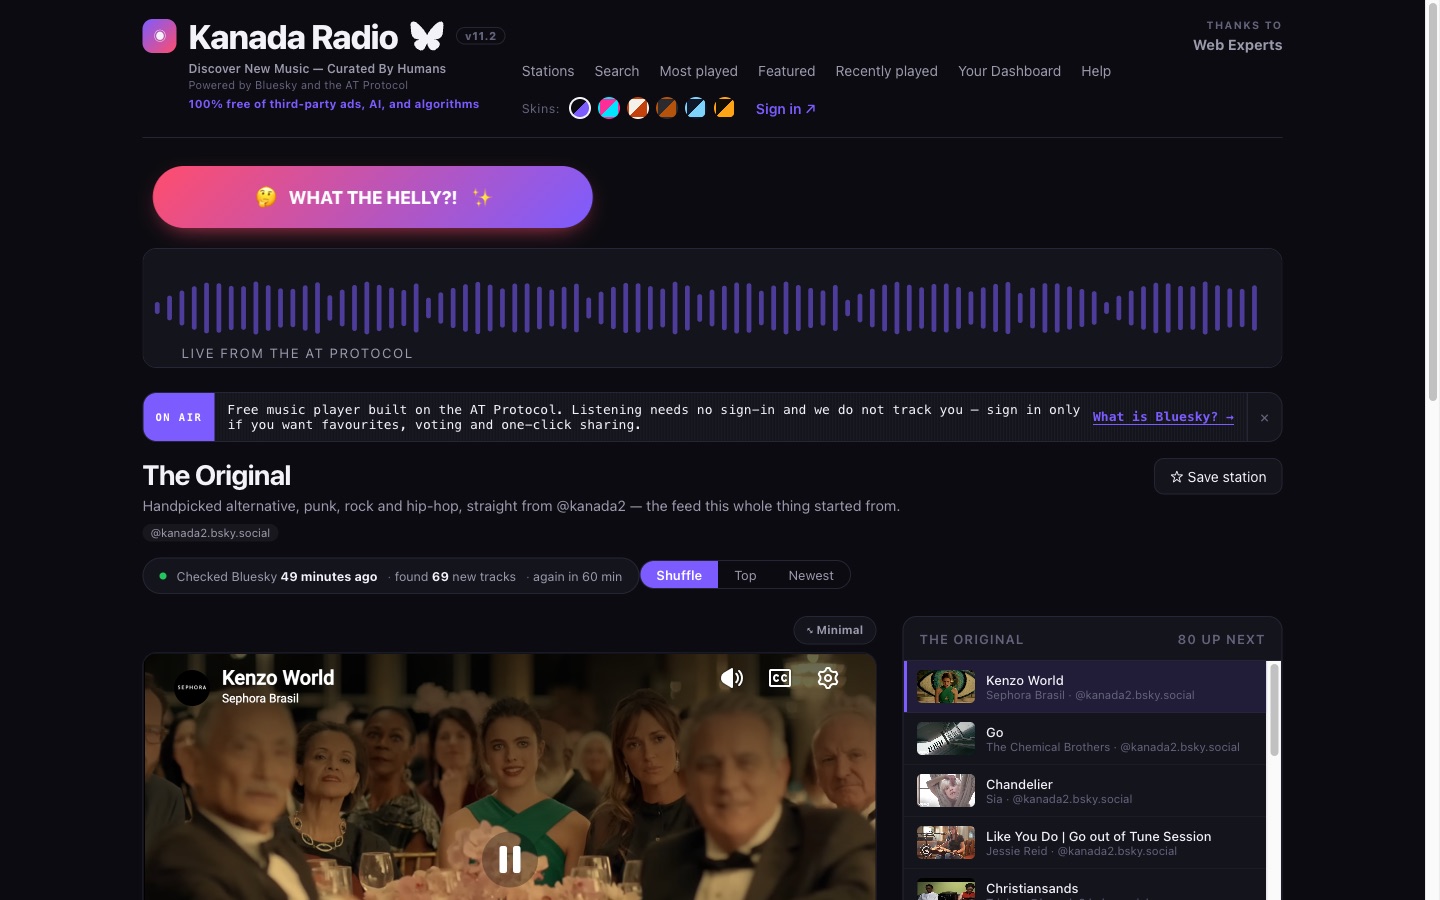Open the Stations menu item

click(548, 71)
